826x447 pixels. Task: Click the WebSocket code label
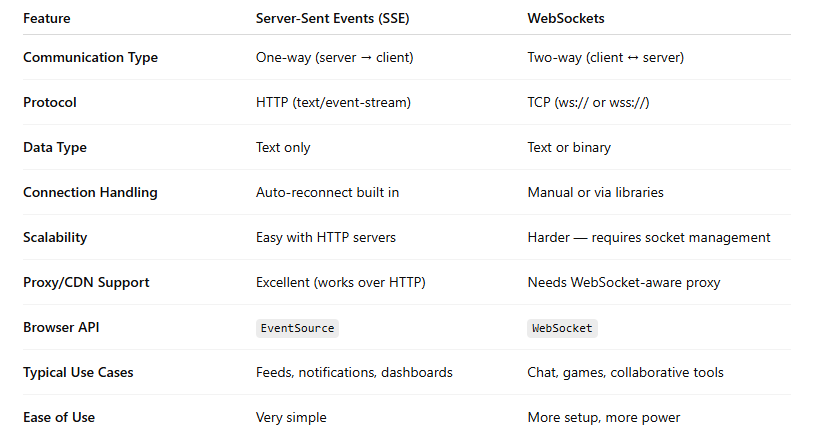pyautogui.click(x=562, y=328)
